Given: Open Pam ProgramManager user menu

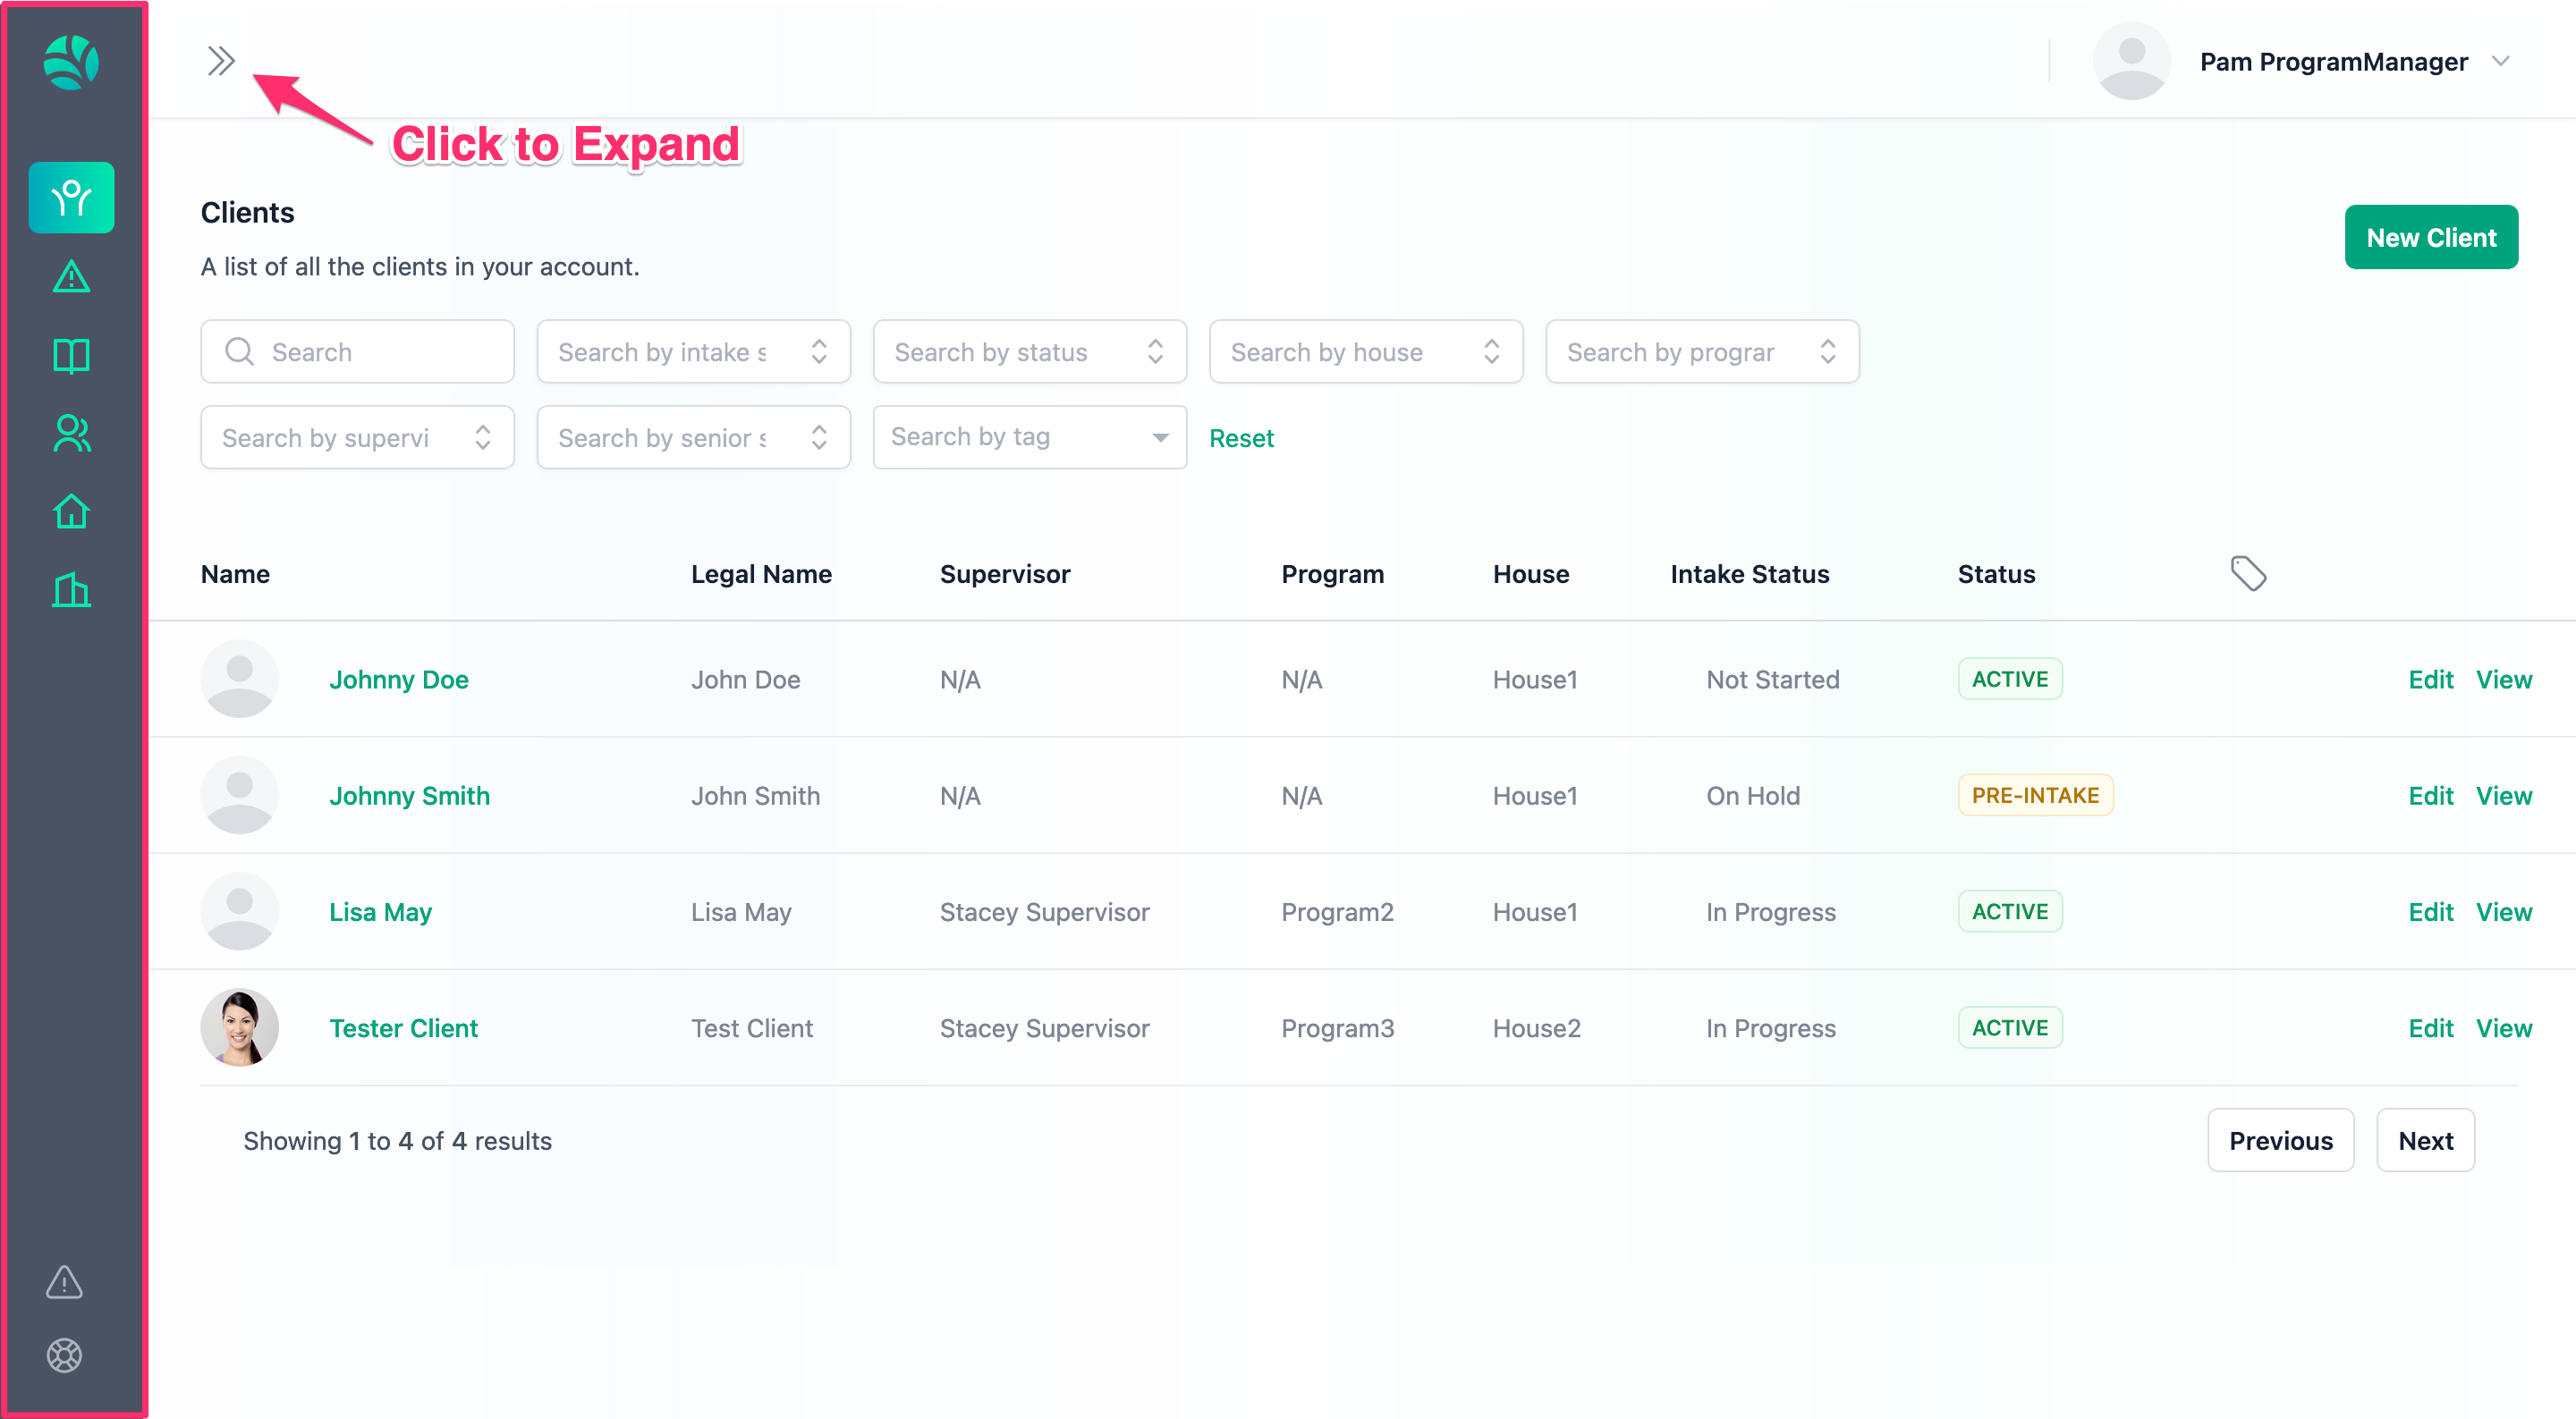Looking at the screenshot, I should (x=2334, y=62).
